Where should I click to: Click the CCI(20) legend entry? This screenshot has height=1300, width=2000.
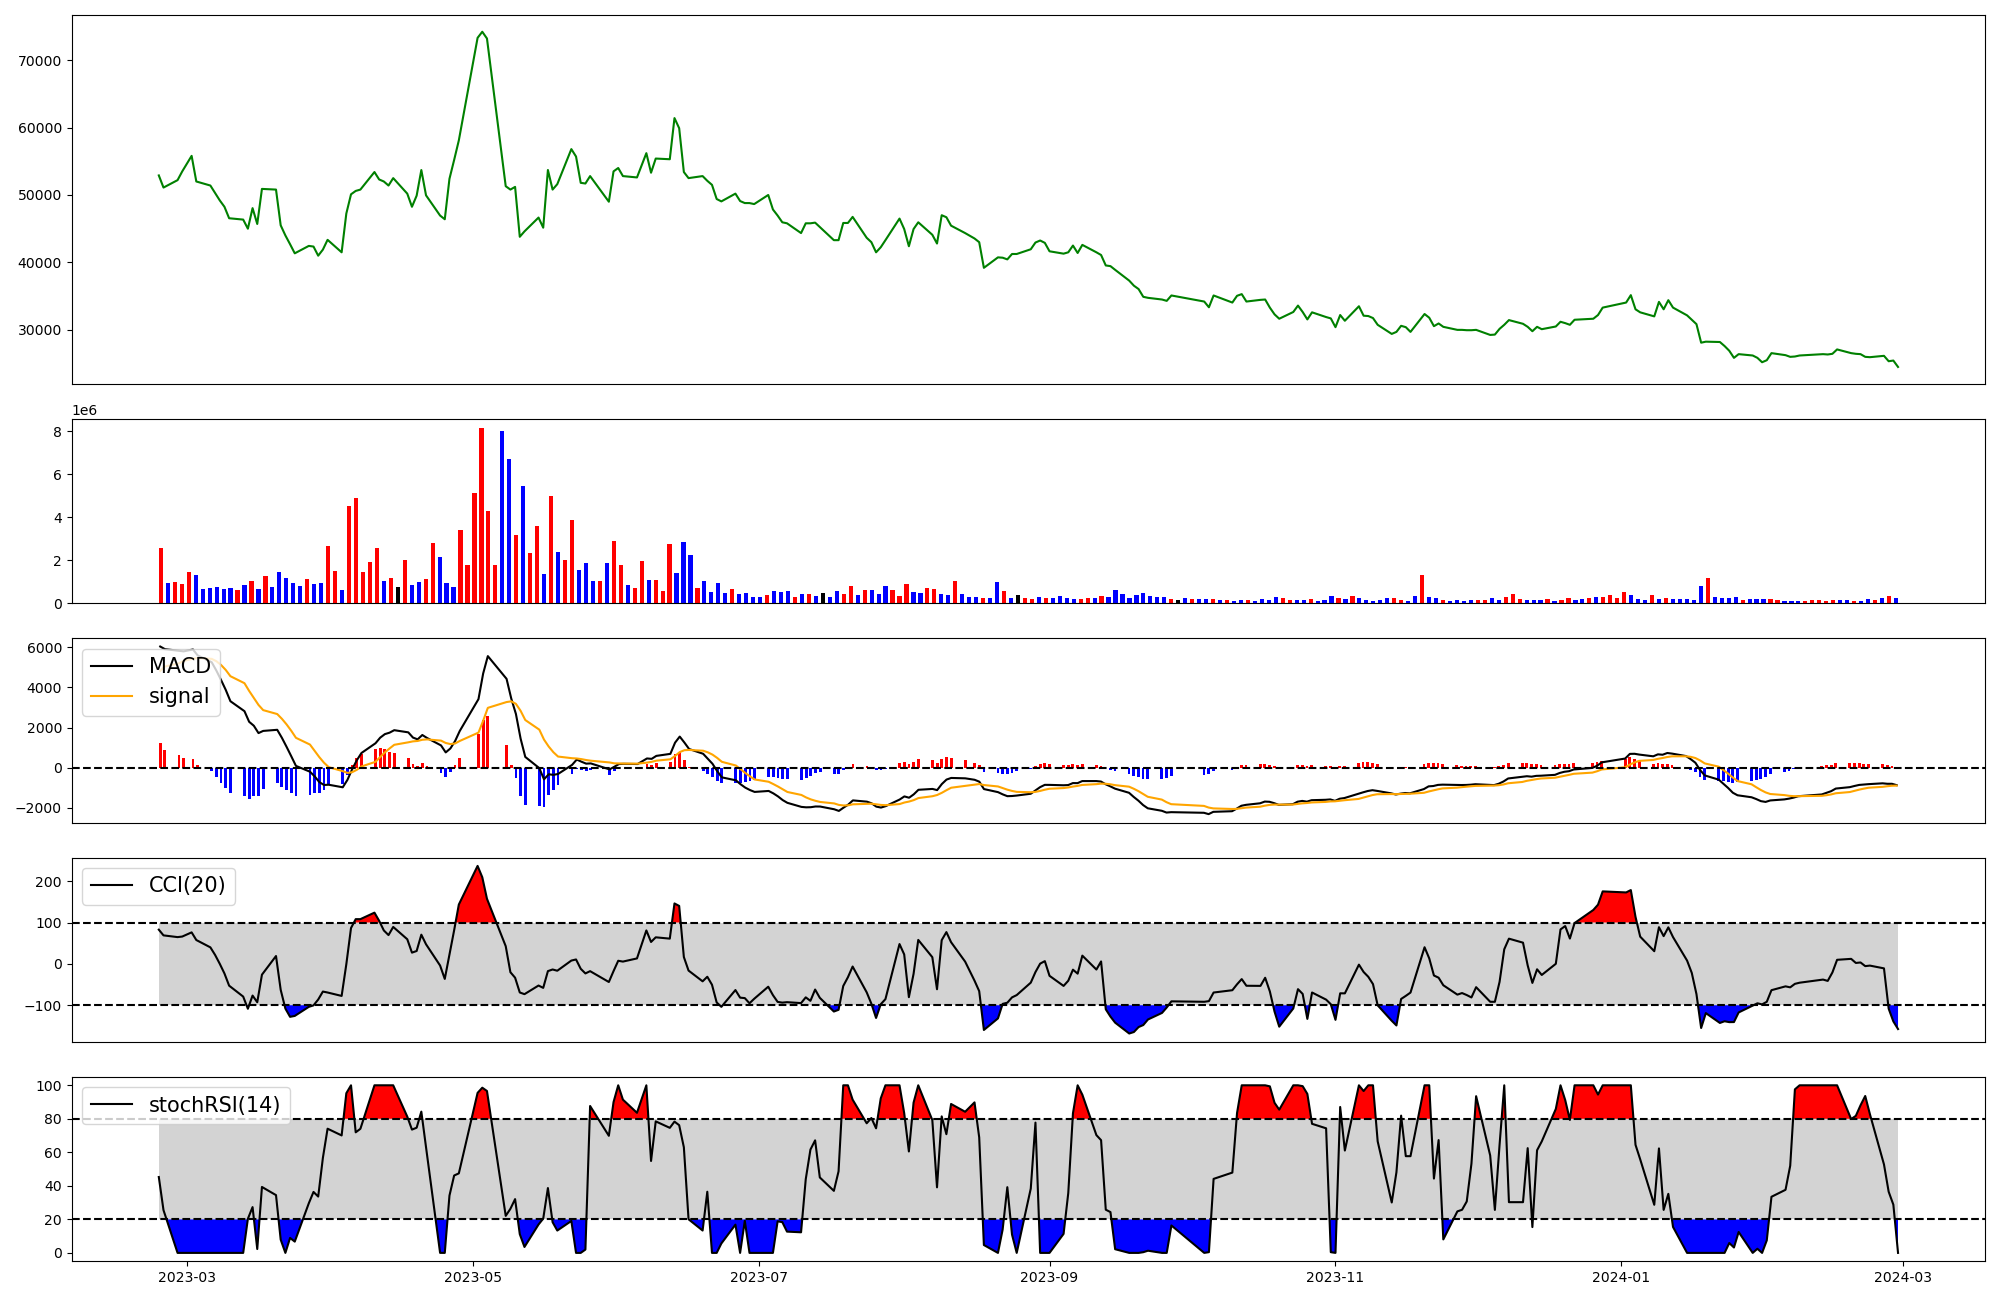[x=186, y=885]
